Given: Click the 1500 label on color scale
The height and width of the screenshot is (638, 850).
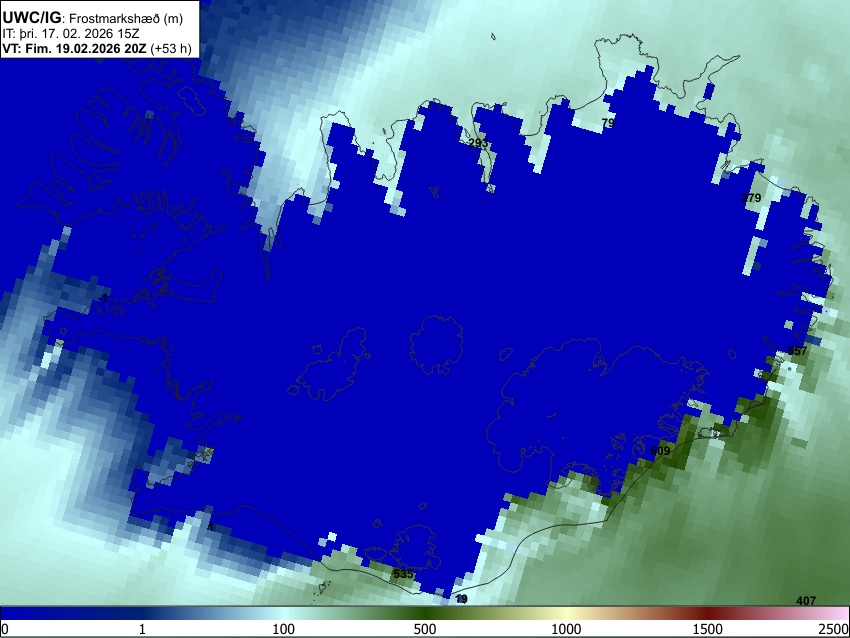Looking at the screenshot, I should (x=708, y=629).
